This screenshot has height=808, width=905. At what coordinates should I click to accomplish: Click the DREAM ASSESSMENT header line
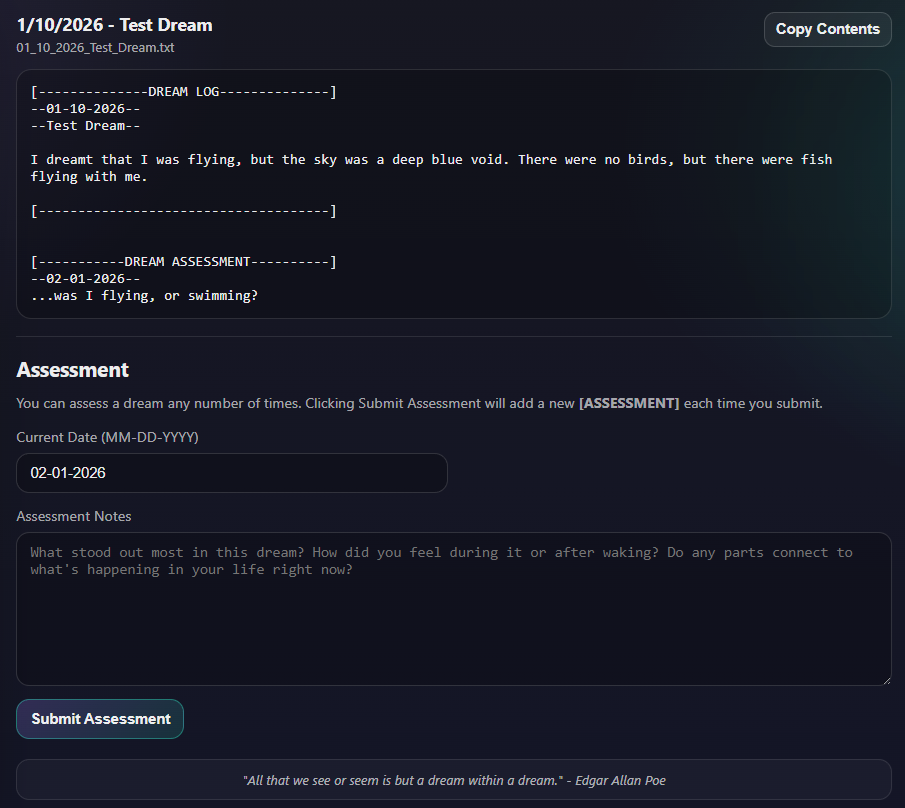(183, 262)
